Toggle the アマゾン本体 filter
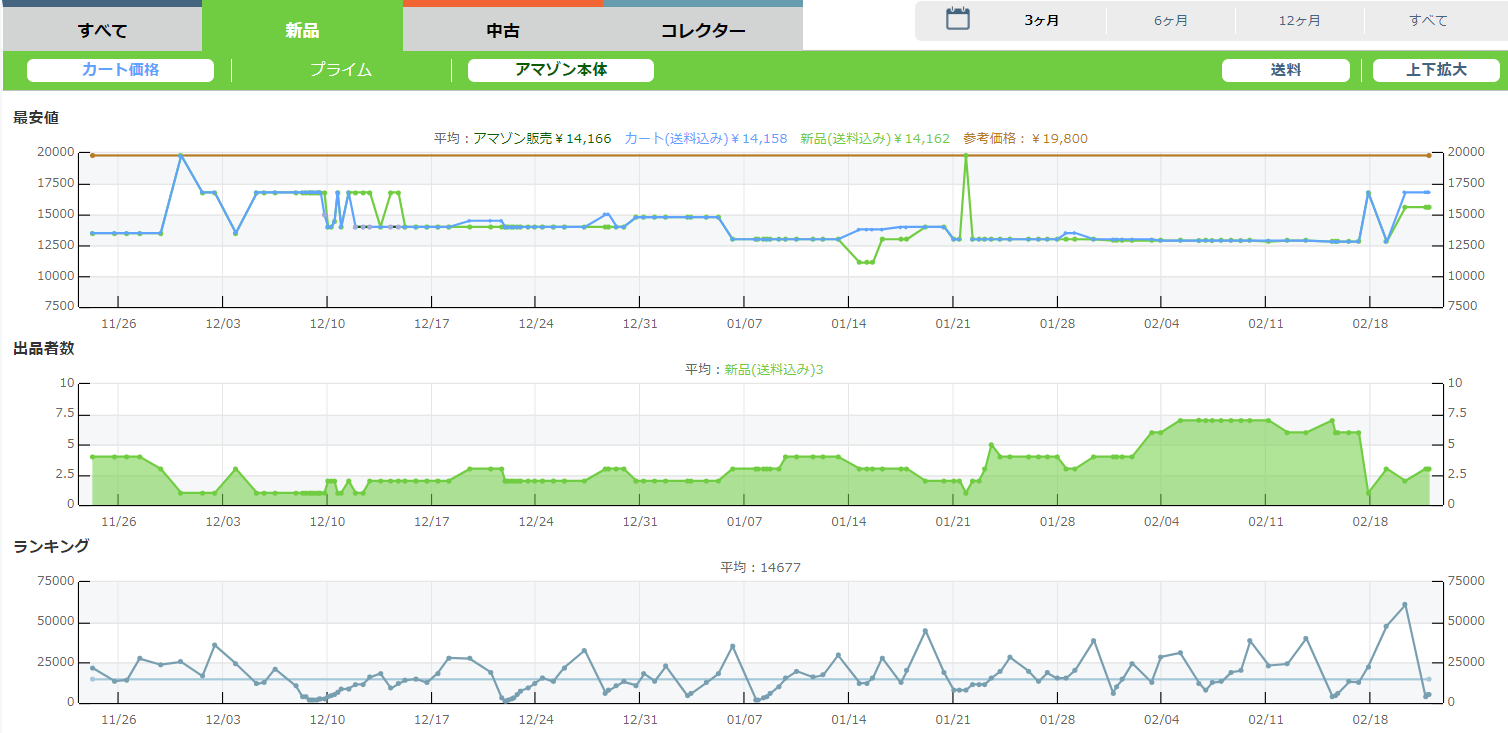 (560, 70)
